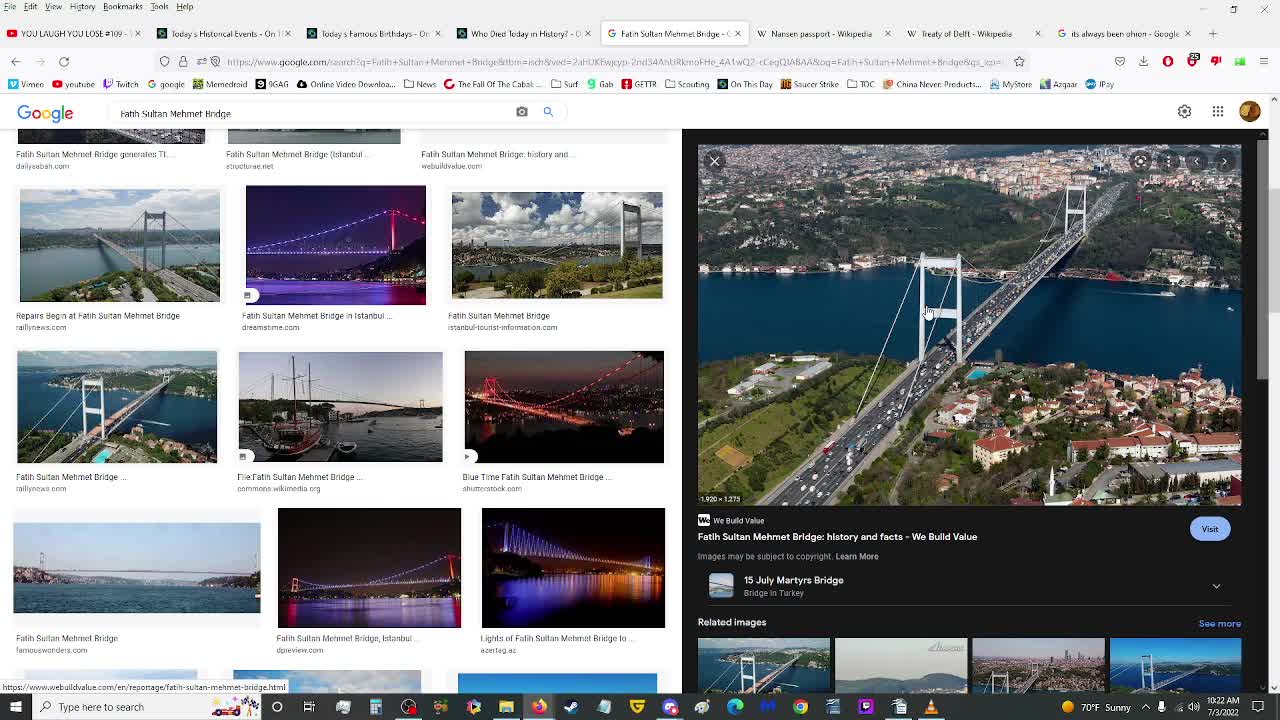The height and width of the screenshot is (720, 1280).
Task: Open the Memedroid bookmark
Action: point(220,84)
